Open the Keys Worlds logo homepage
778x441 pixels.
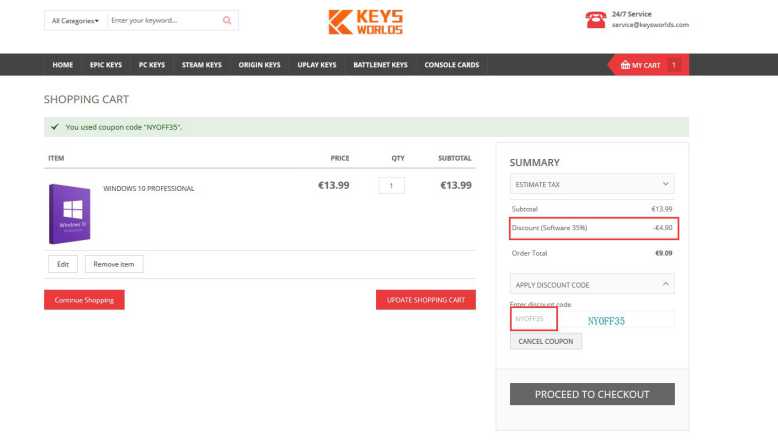(366, 22)
